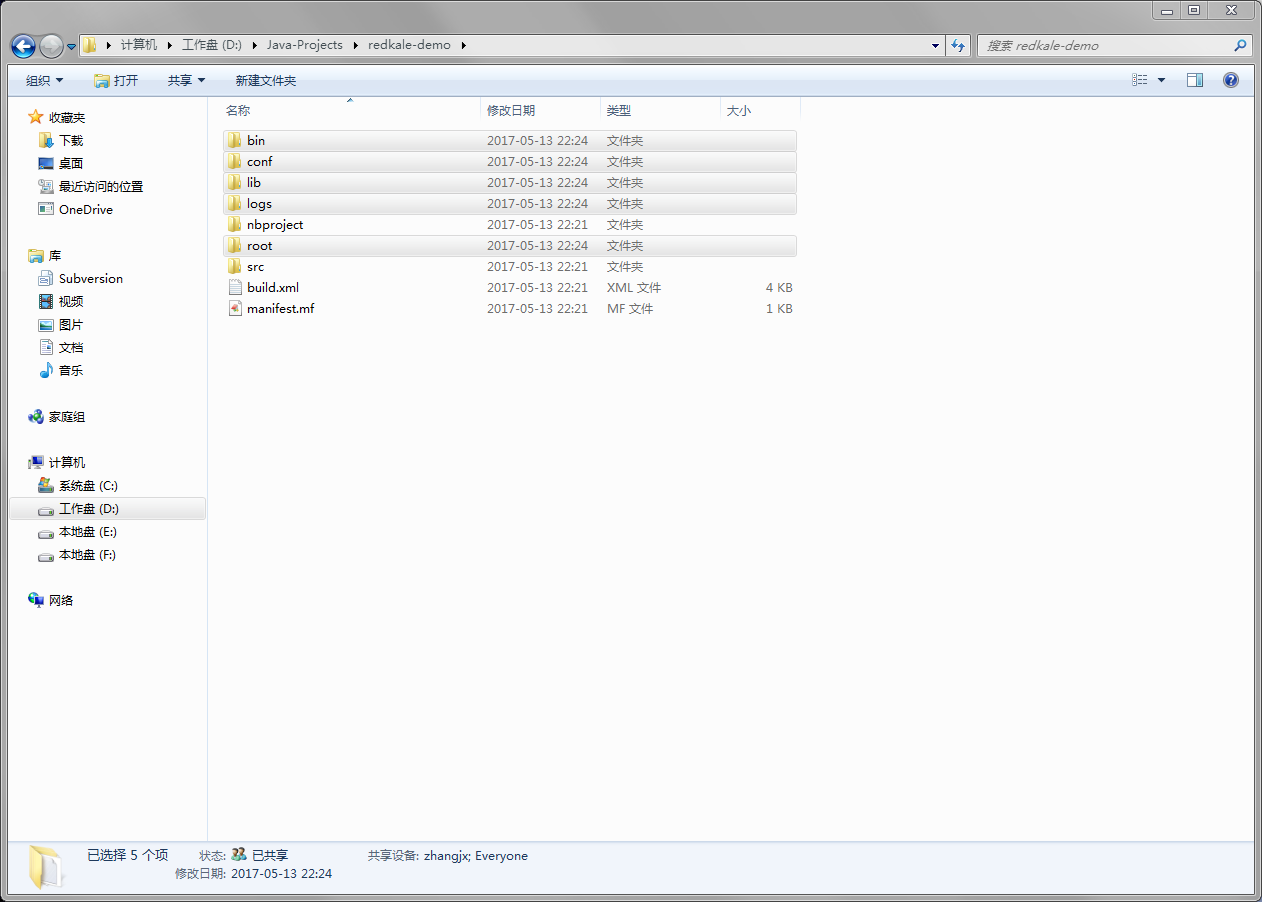1262x902 pixels.
Task: Click the OneDrive icon in sidebar
Action: (x=45, y=210)
